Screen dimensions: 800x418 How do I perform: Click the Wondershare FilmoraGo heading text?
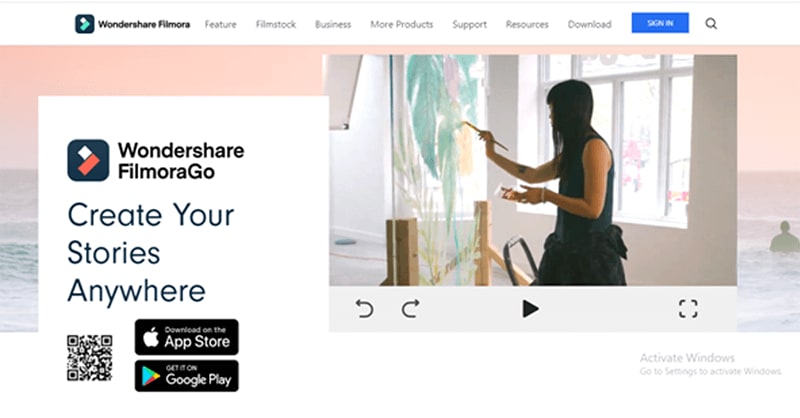(181, 161)
